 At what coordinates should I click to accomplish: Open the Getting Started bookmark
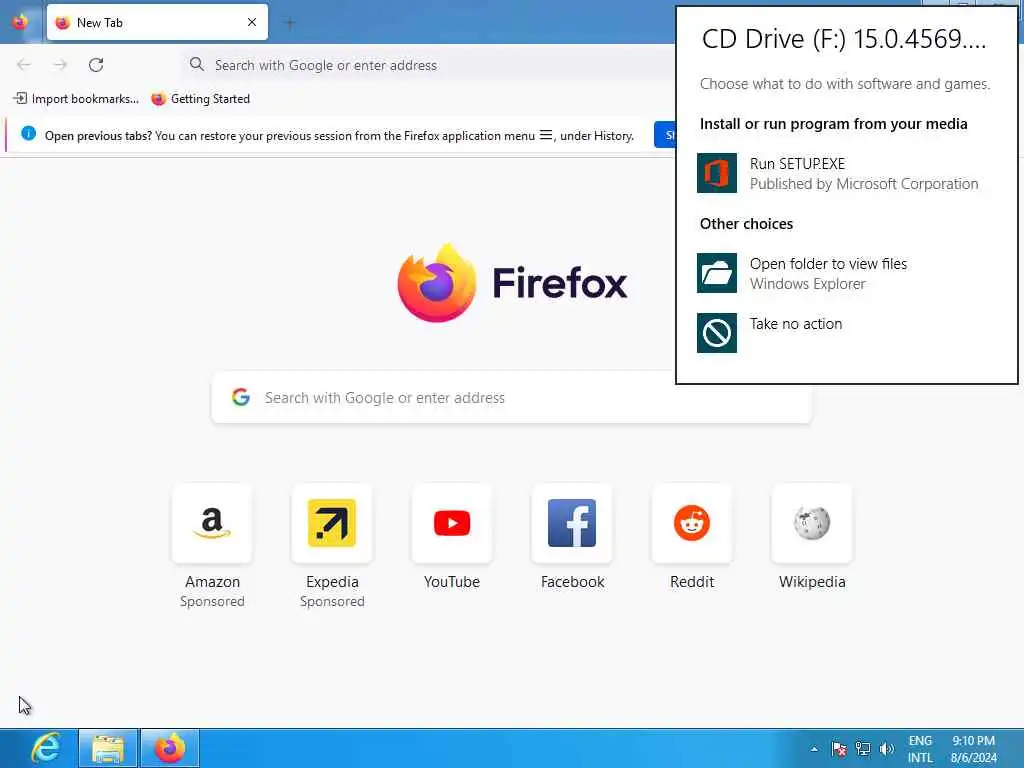pos(200,99)
